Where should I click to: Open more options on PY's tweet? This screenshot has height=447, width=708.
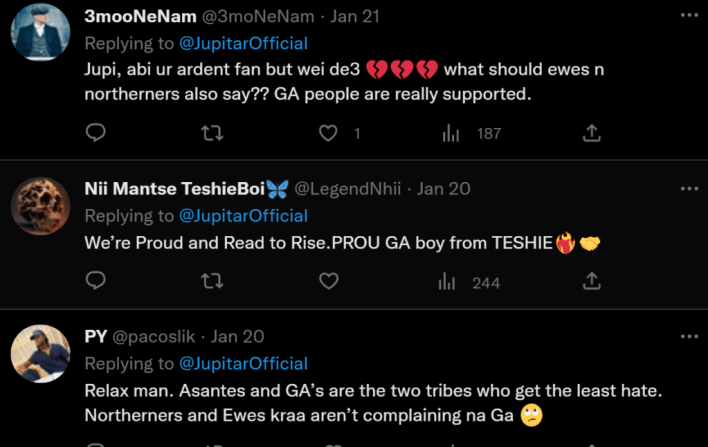point(689,336)
